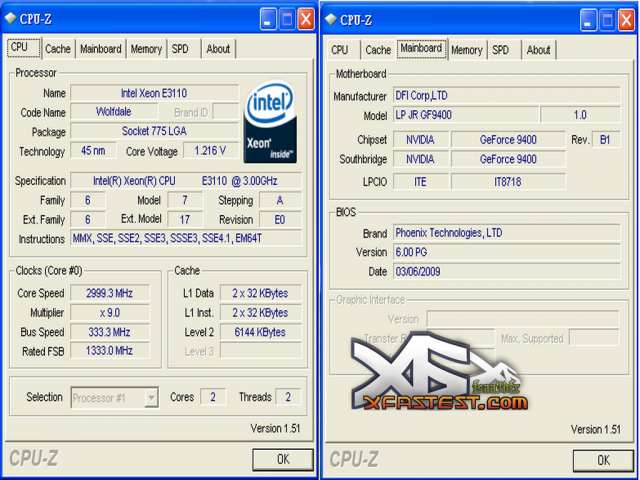This screenshot has height=480, width=640.
Task: Open the About tab in left CPU-Z window
Action: coord(218,49)
